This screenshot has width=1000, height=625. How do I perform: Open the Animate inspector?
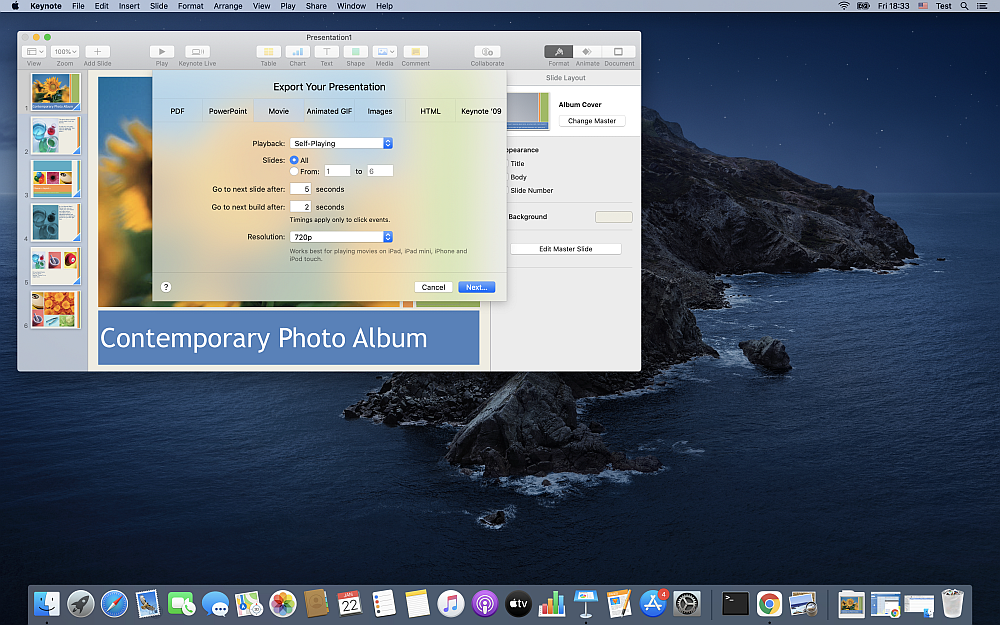[587, 51]
